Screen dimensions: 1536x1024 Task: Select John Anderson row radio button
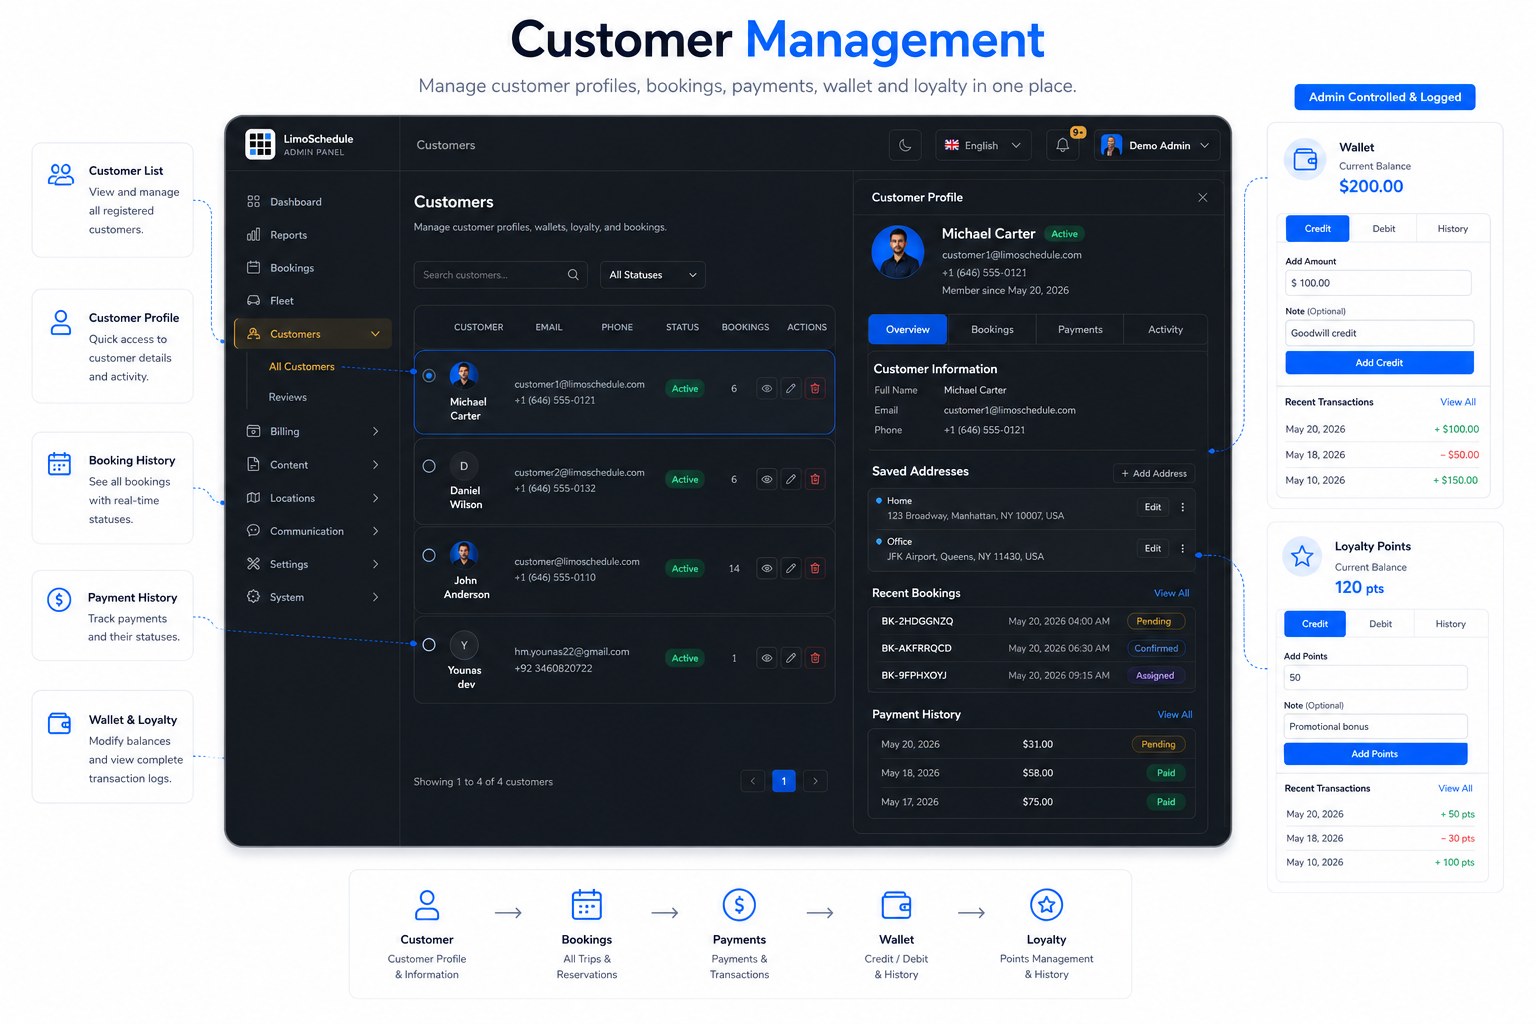pyautogui.click(x=429, y=555)
